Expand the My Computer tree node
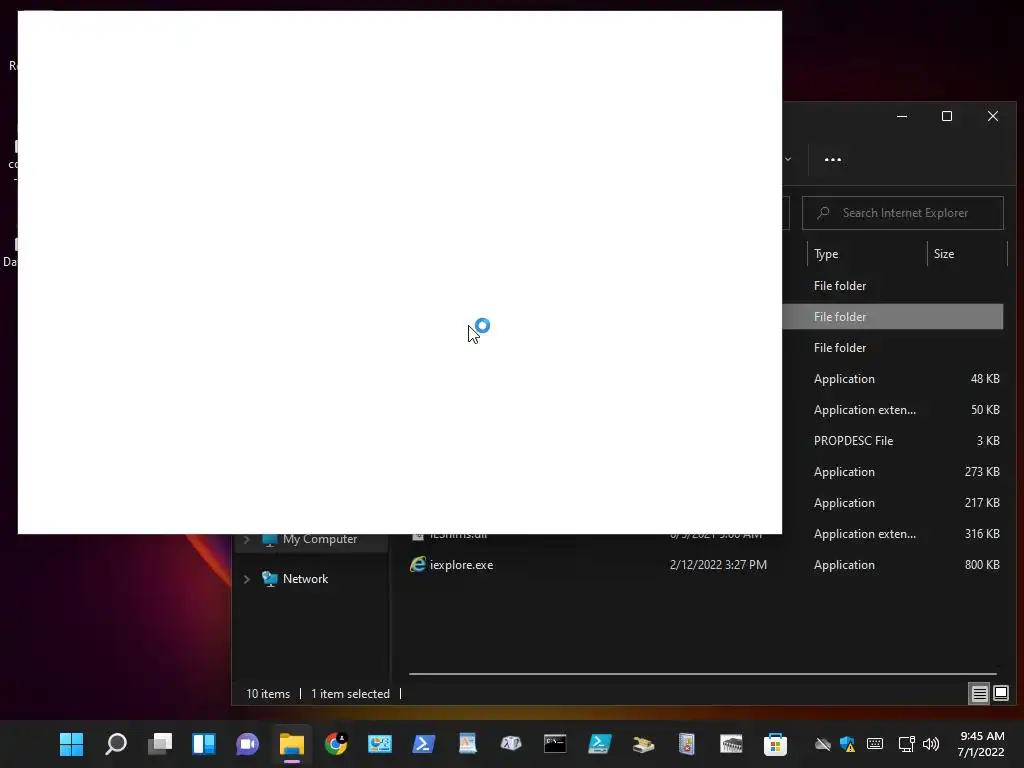 click(247, 539)
